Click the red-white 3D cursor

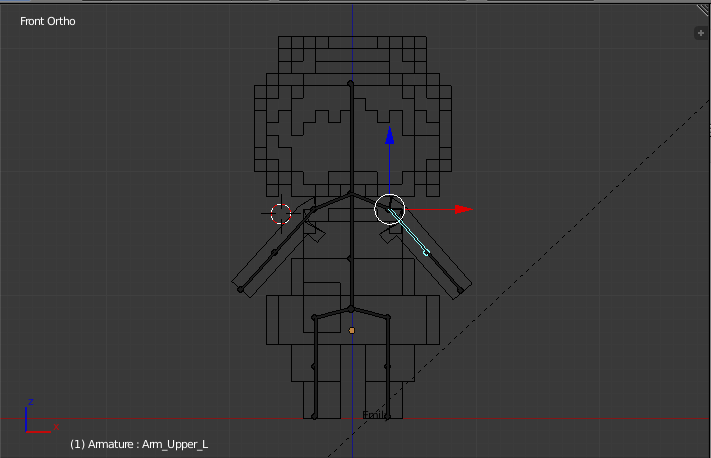pyautogui.click(x=281, y=214)
